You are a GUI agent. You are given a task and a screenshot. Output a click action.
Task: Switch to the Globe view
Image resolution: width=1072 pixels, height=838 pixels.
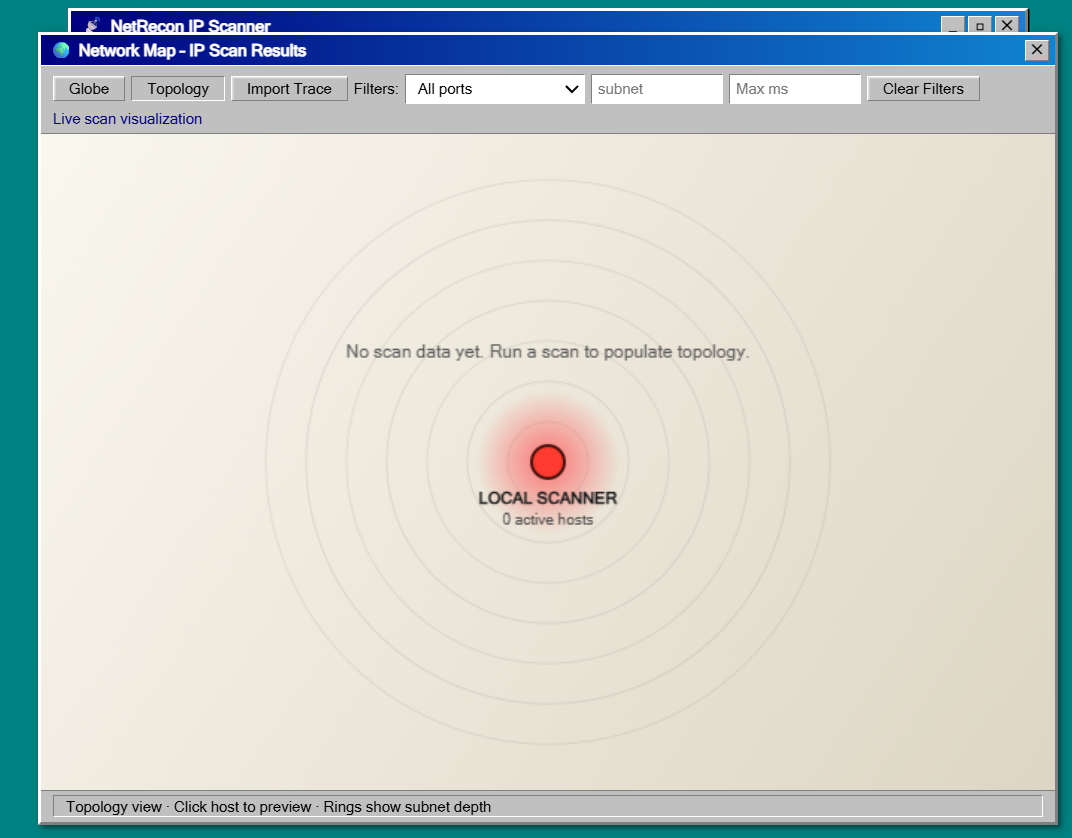(x=89, y=89)
